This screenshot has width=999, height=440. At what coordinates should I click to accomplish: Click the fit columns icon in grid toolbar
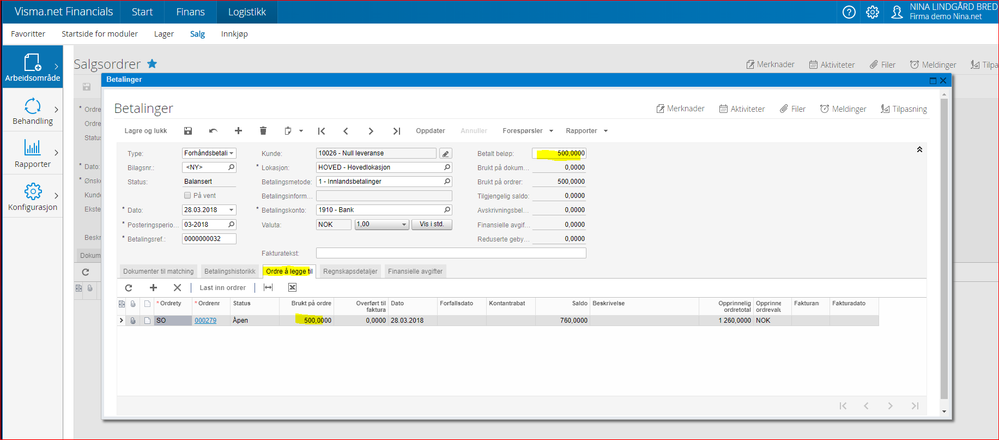pyautogui.click(x=268, y=287)
